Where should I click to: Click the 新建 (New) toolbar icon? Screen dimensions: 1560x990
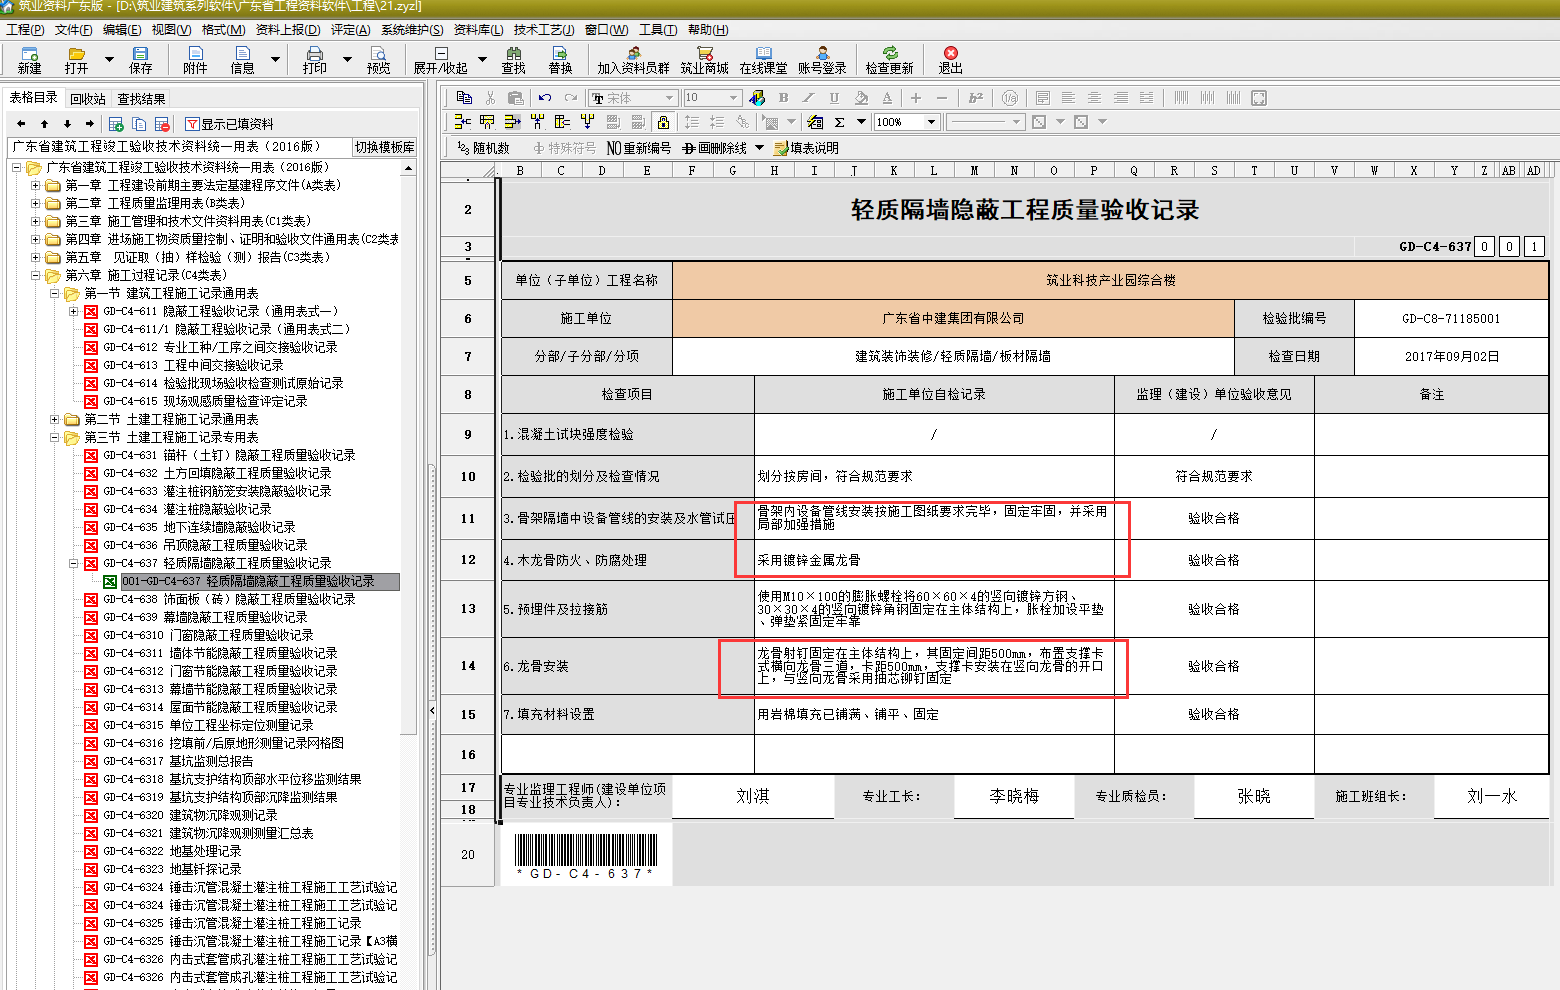[29, 60]
